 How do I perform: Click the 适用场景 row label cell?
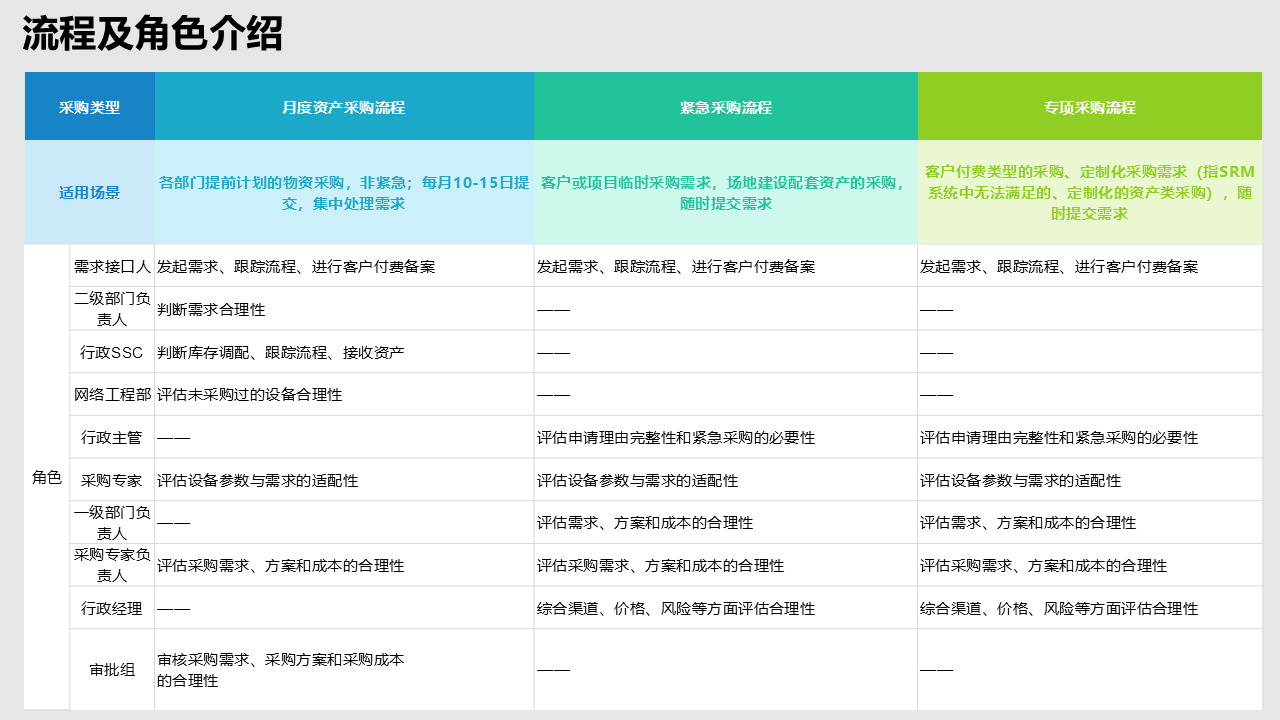point(89,193)
